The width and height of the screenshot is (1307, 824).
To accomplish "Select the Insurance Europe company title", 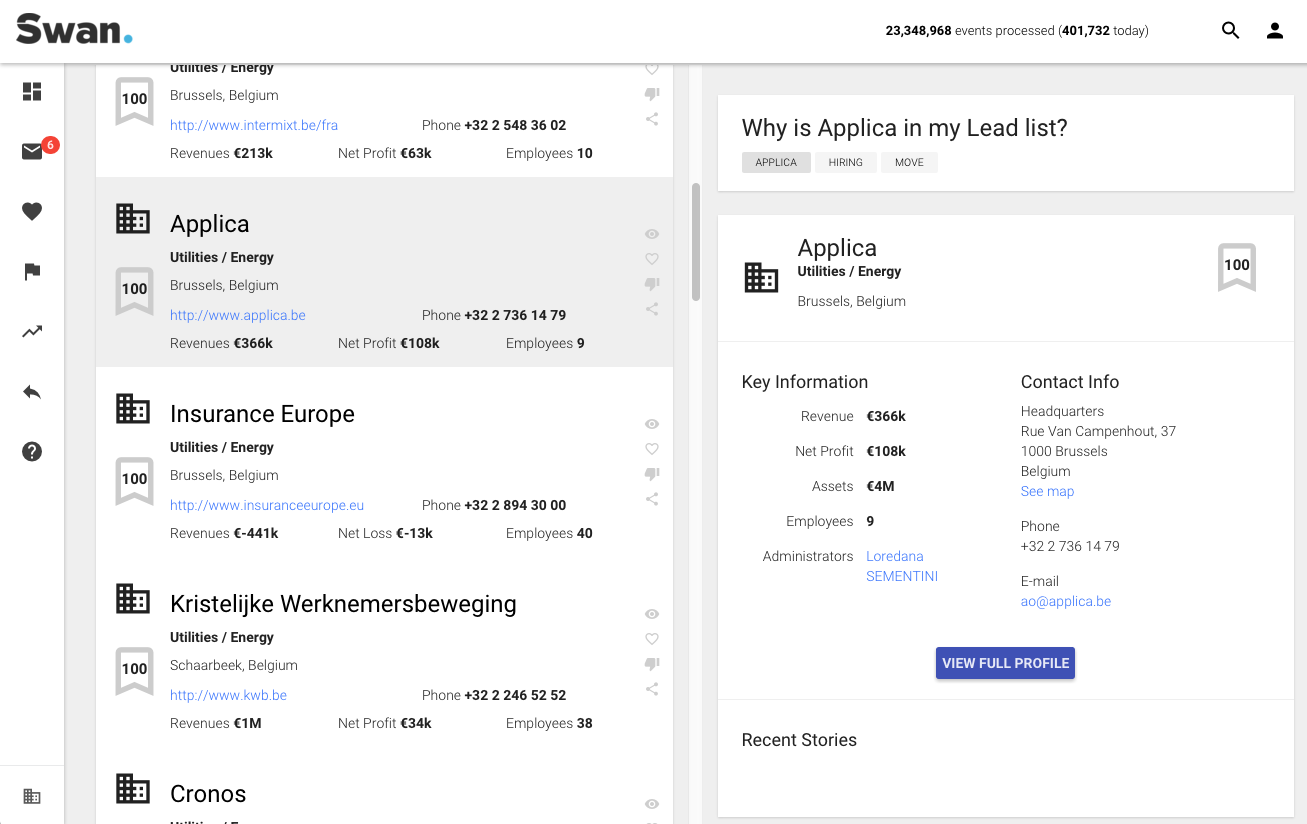I will (x=262, y=414).
